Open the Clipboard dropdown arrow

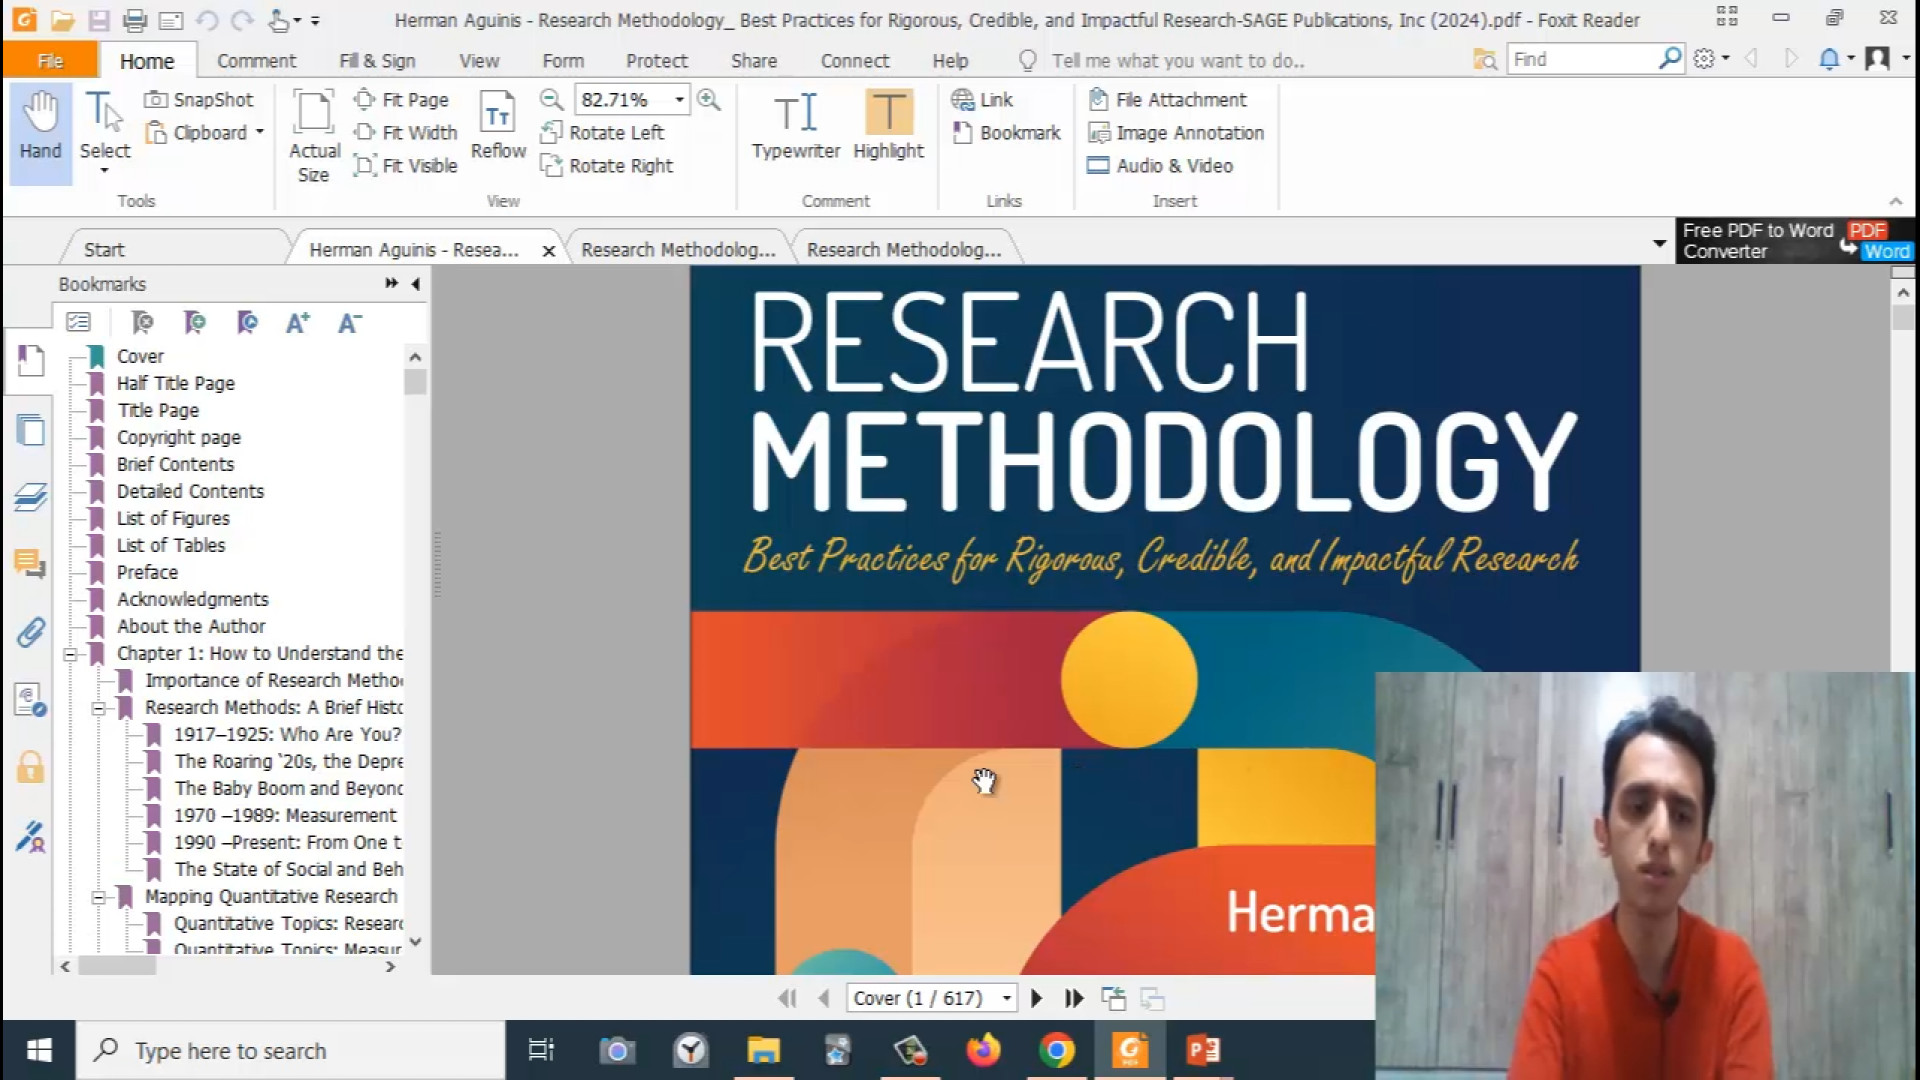(x=260, y=132)
